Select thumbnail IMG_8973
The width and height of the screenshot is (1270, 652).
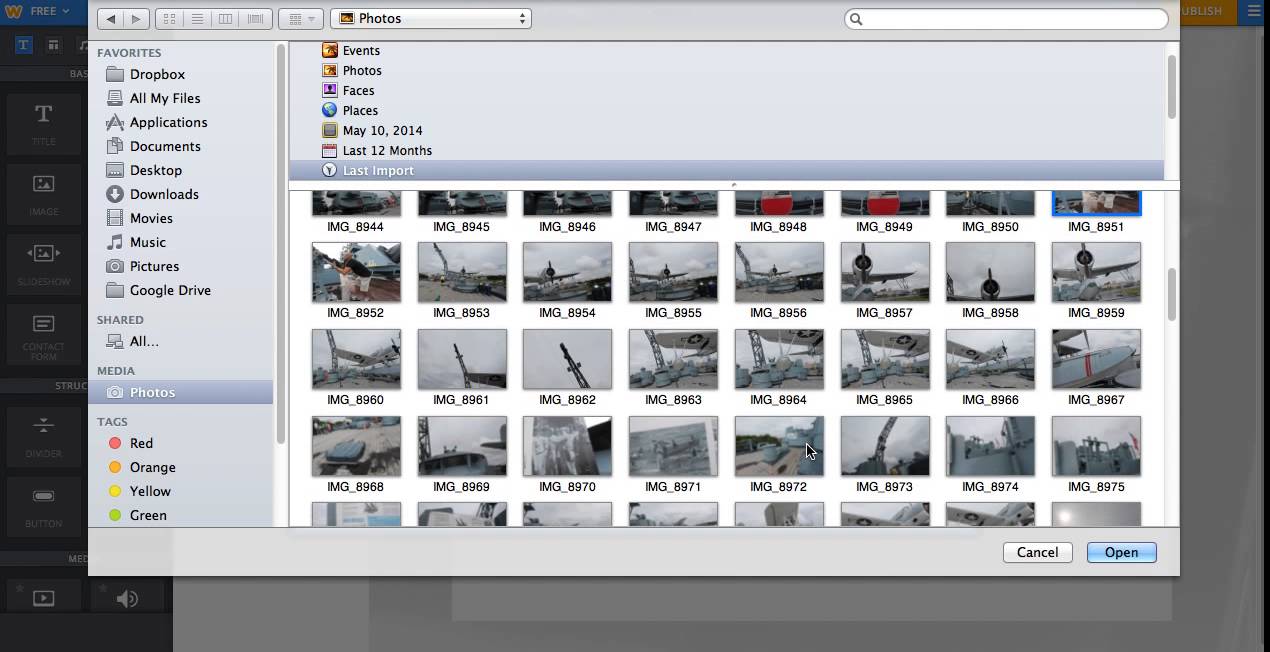click(885, 446)
